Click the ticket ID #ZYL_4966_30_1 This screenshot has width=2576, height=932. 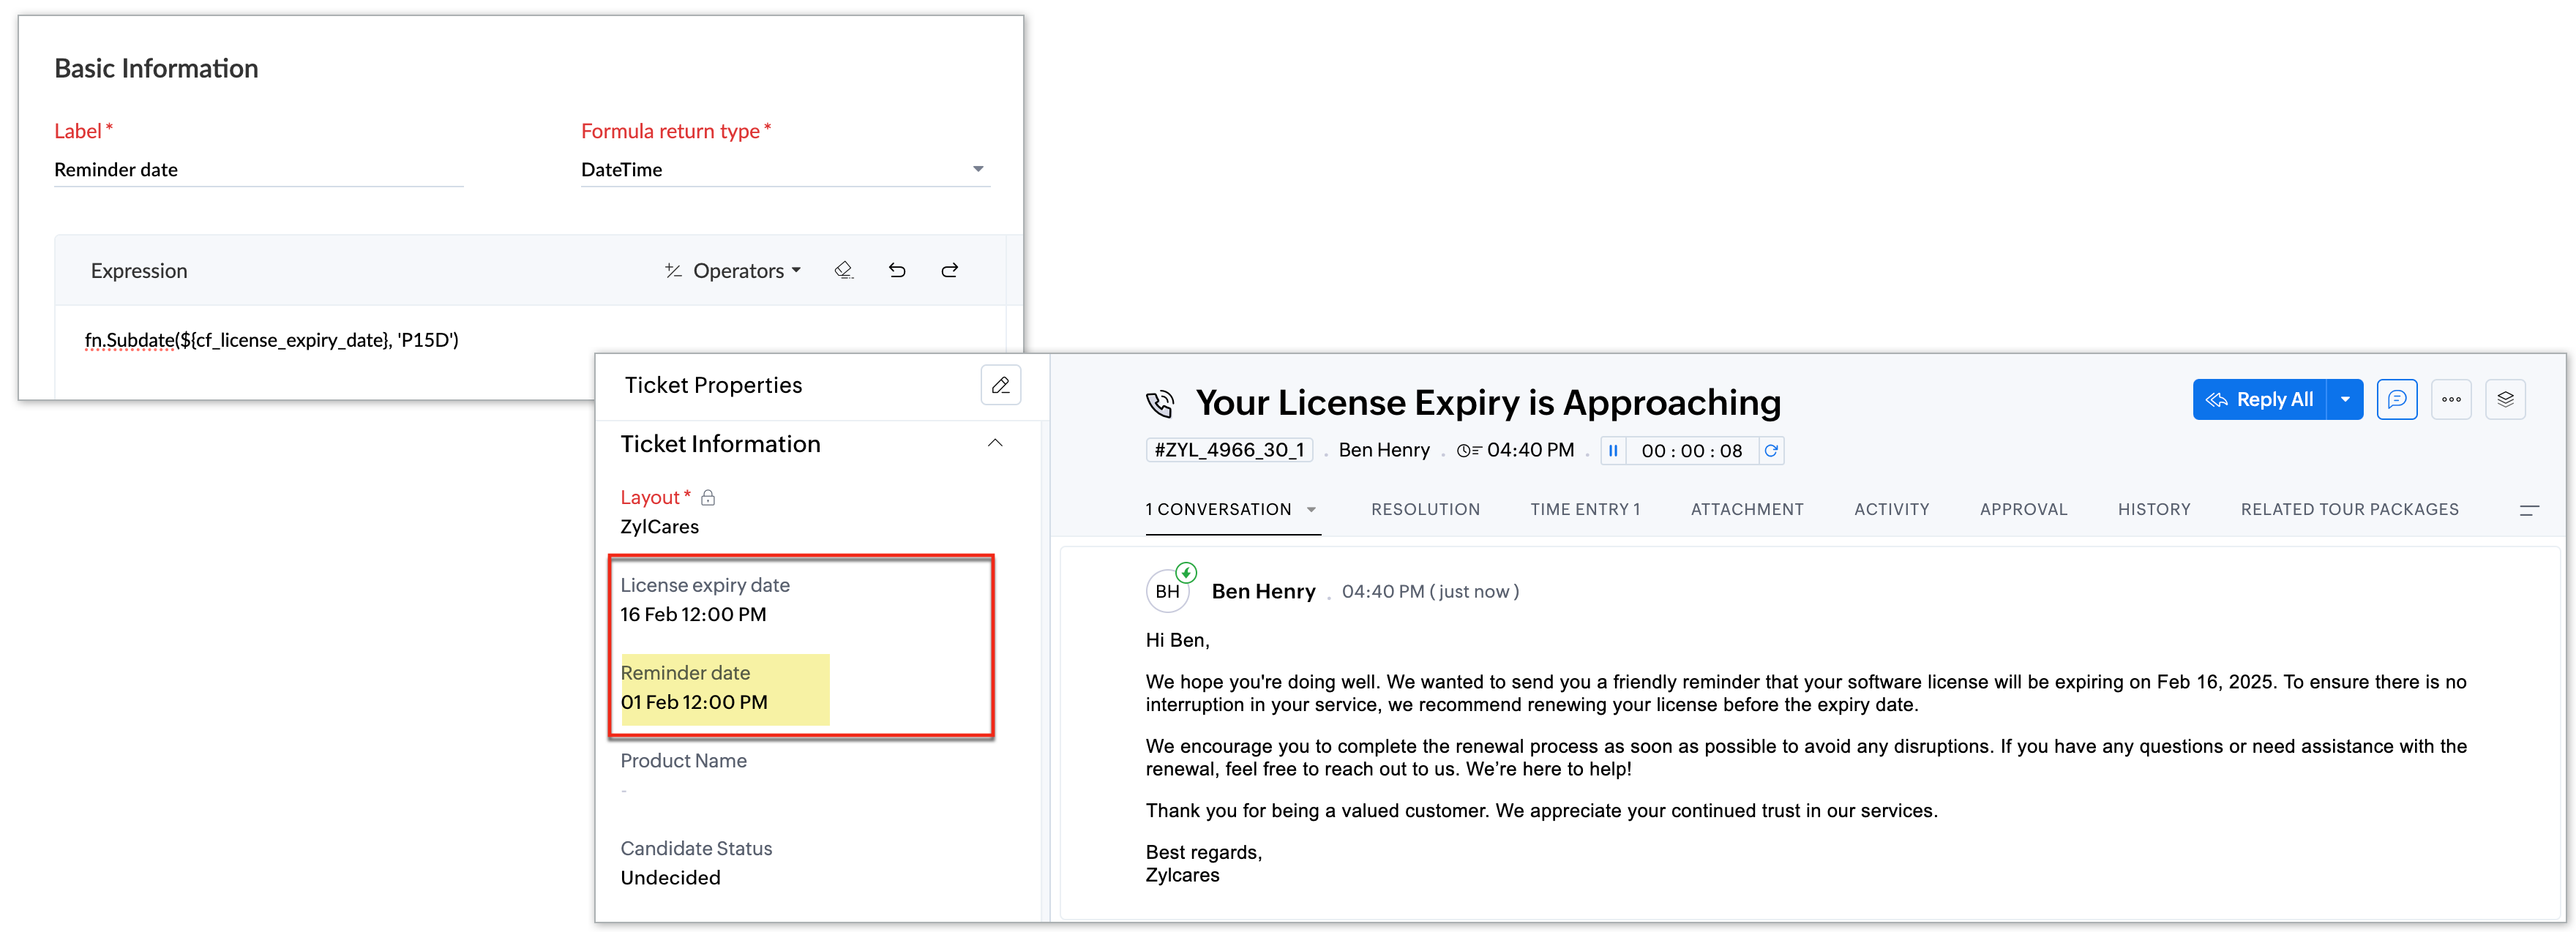pos(1229,450)
